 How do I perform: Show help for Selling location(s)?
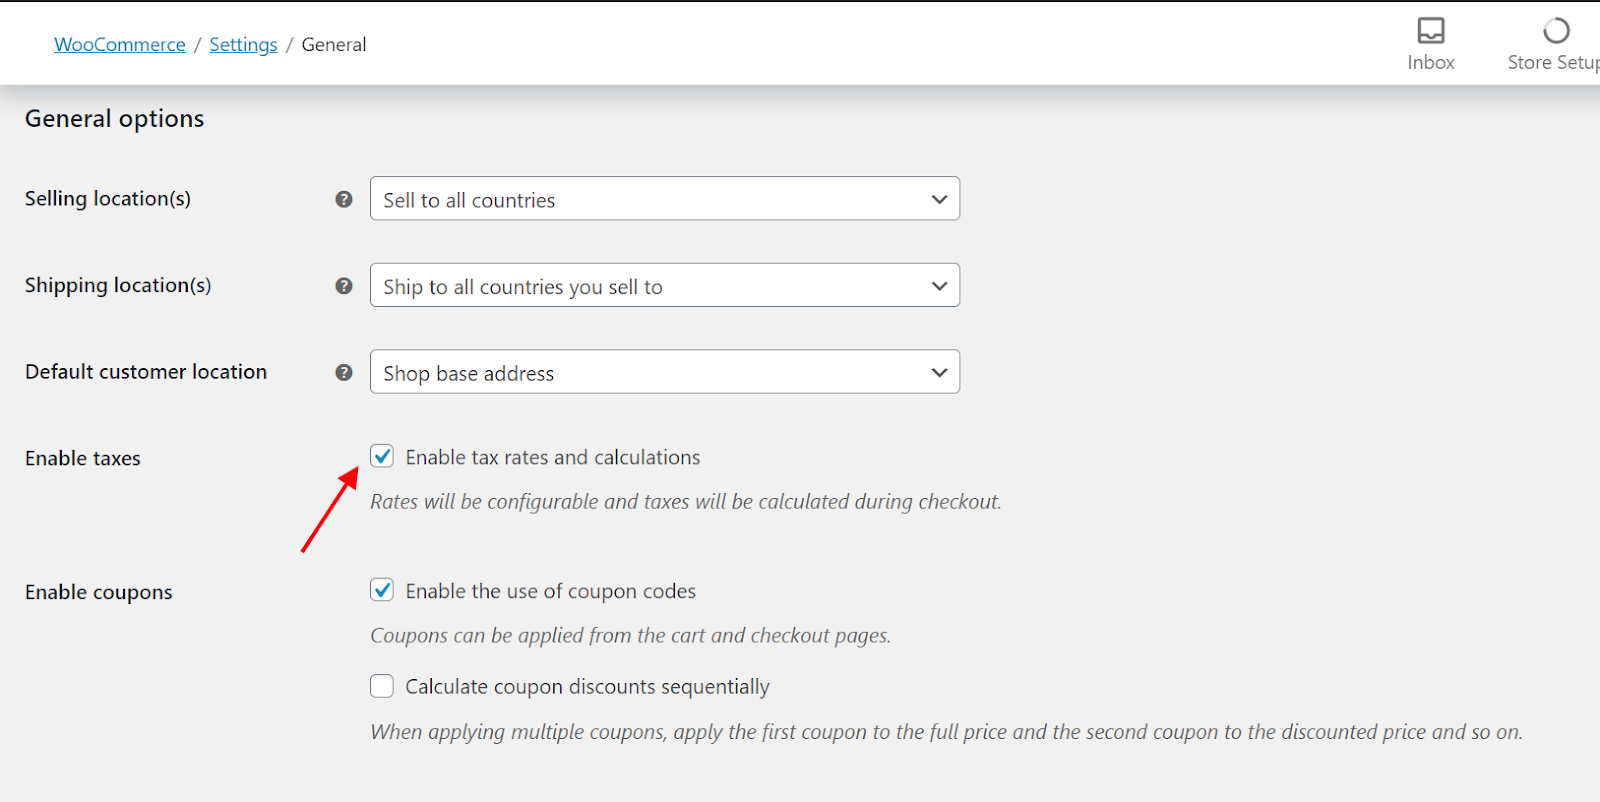(344, 199)
